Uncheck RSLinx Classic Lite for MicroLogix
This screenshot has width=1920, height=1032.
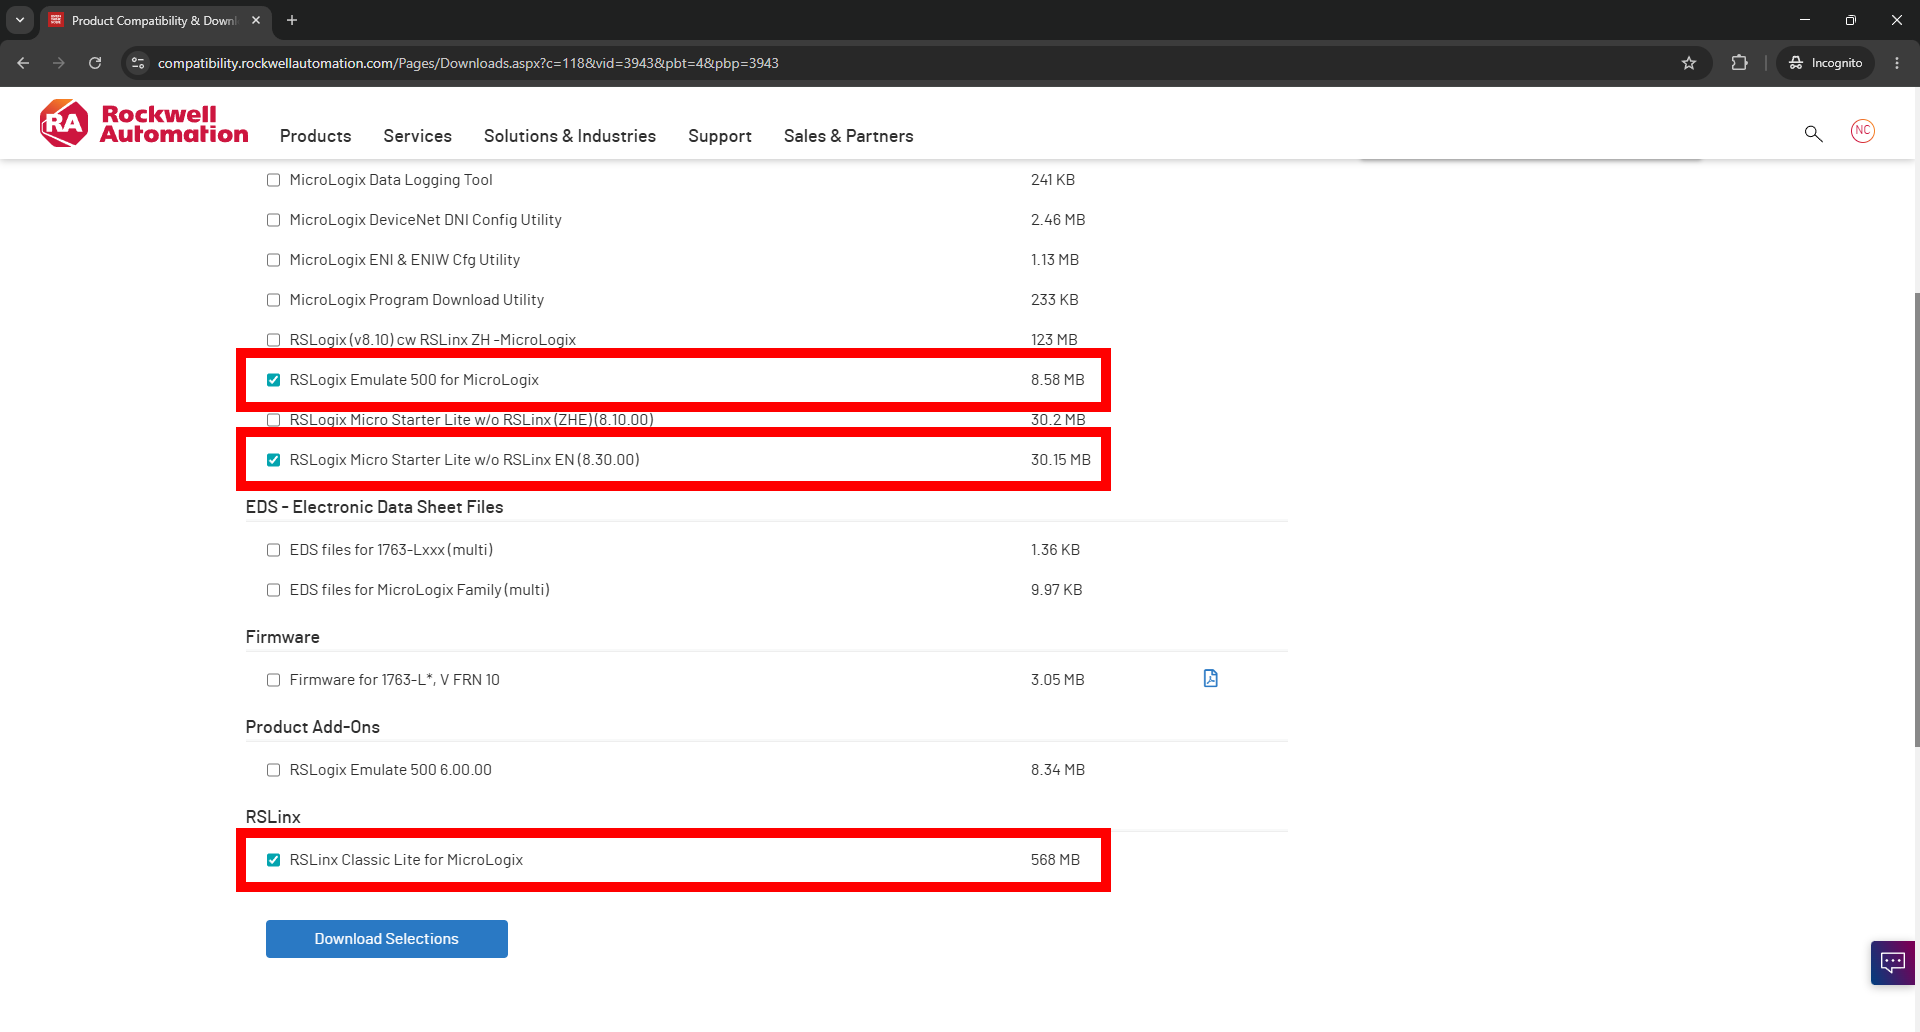pos(273,860)
